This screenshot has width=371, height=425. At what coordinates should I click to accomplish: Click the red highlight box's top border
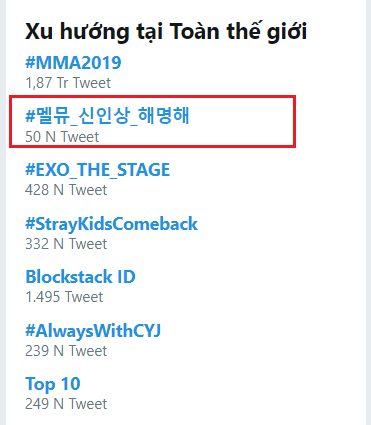(x=152, y=97)
